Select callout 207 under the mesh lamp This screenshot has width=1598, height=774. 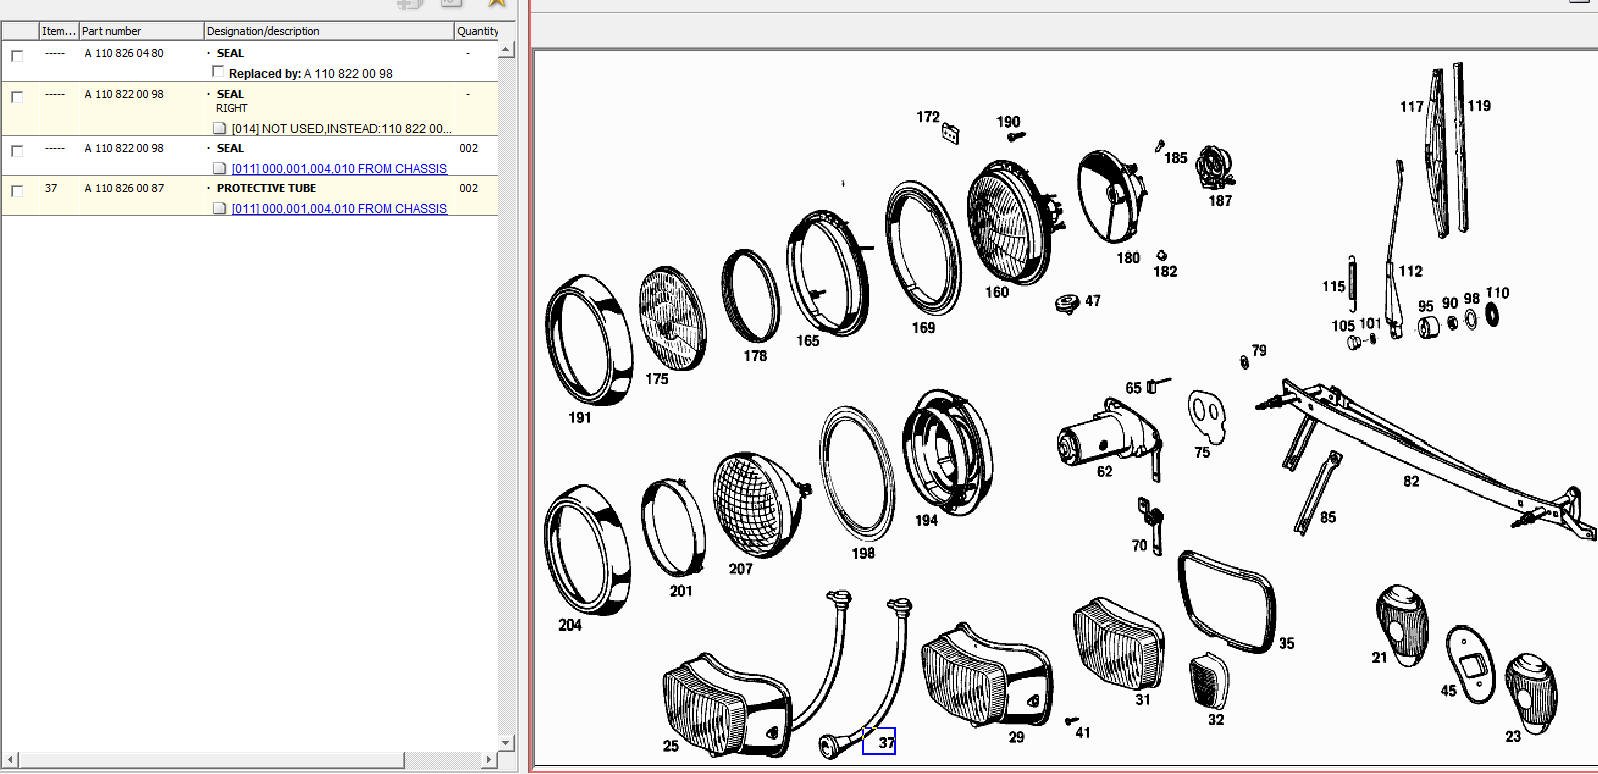(x=740, y=569)
